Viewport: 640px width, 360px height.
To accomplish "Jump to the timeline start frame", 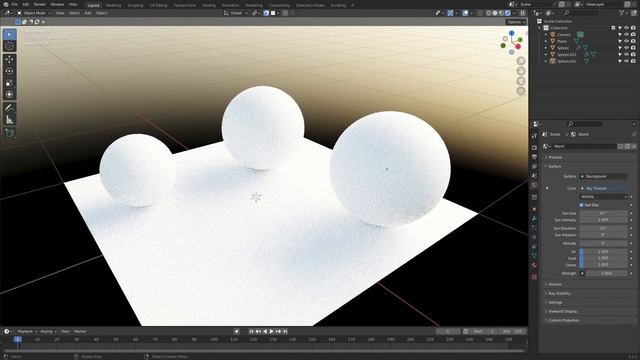I will click(251, 331).
